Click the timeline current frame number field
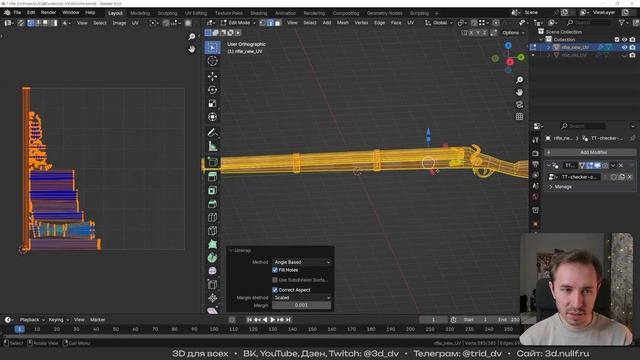The width and height of the screenshot is (640, 360). click(433, 320)
